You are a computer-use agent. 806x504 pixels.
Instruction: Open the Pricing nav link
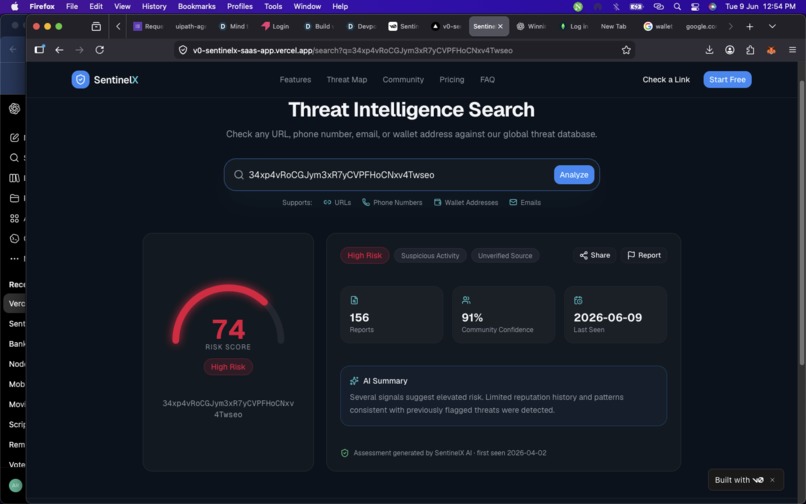(451, 80)
